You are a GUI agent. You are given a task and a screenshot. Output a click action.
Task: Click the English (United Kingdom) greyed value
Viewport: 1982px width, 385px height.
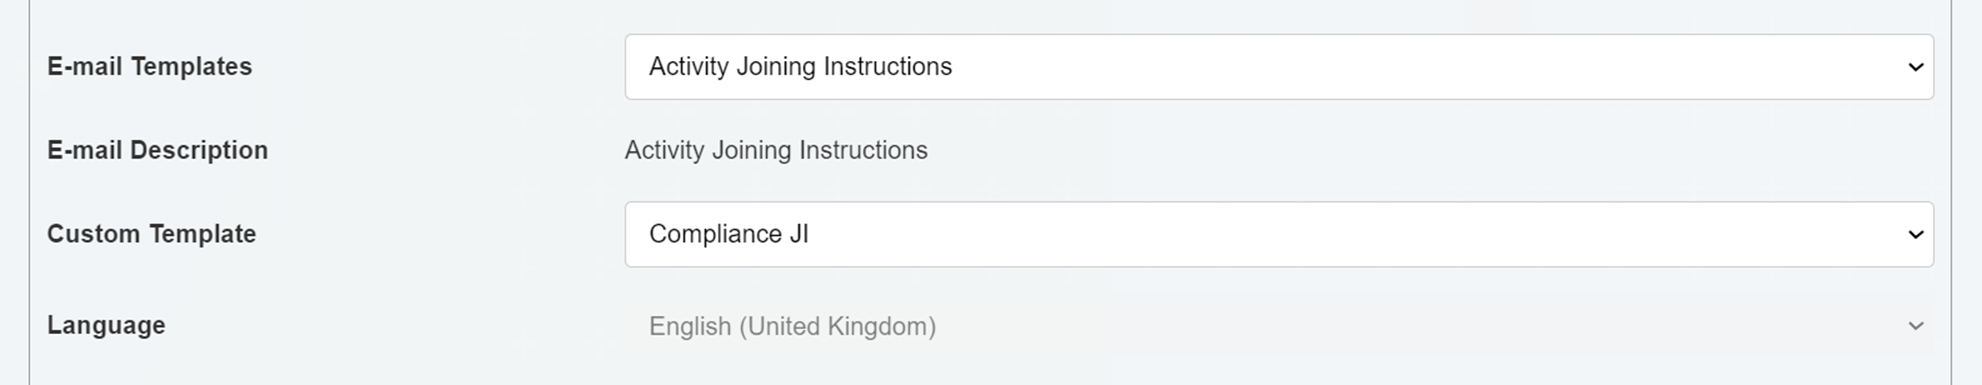(792, 326)
